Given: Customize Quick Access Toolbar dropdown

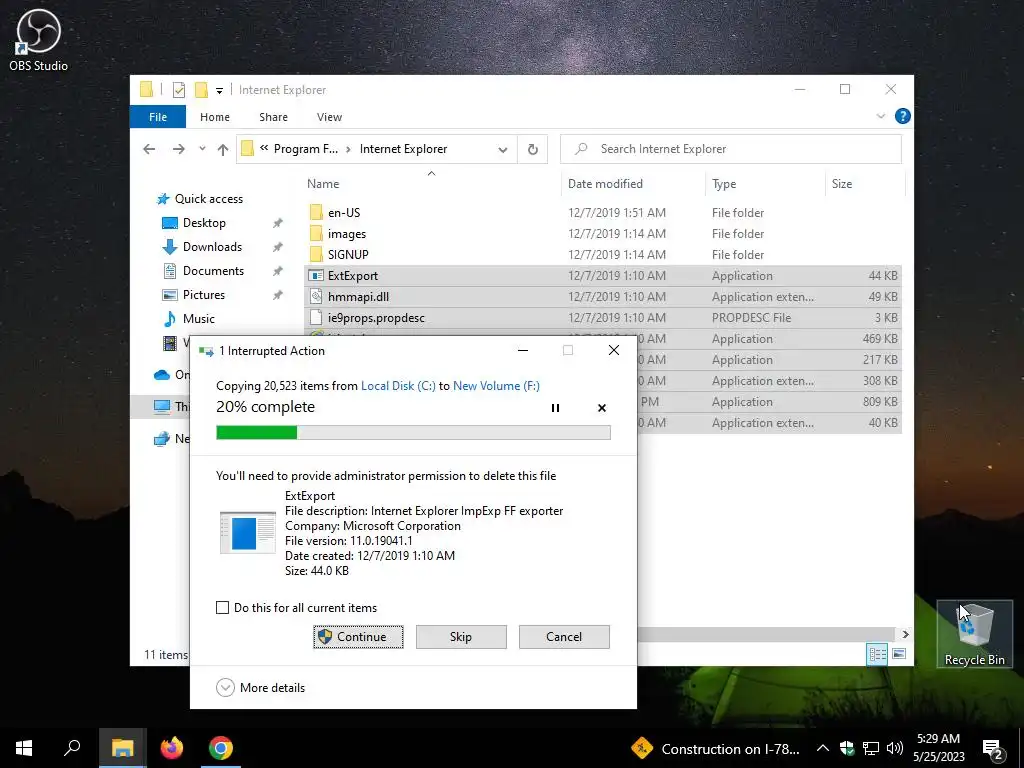Looking at the screenshot, I should (x=219, y=91).
